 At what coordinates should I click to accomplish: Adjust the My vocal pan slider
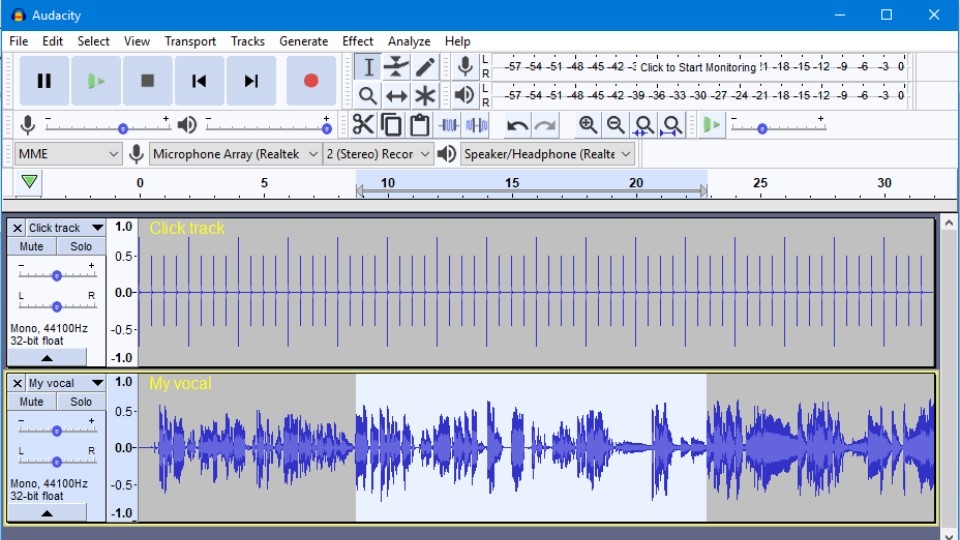click(x=56, y=461)
